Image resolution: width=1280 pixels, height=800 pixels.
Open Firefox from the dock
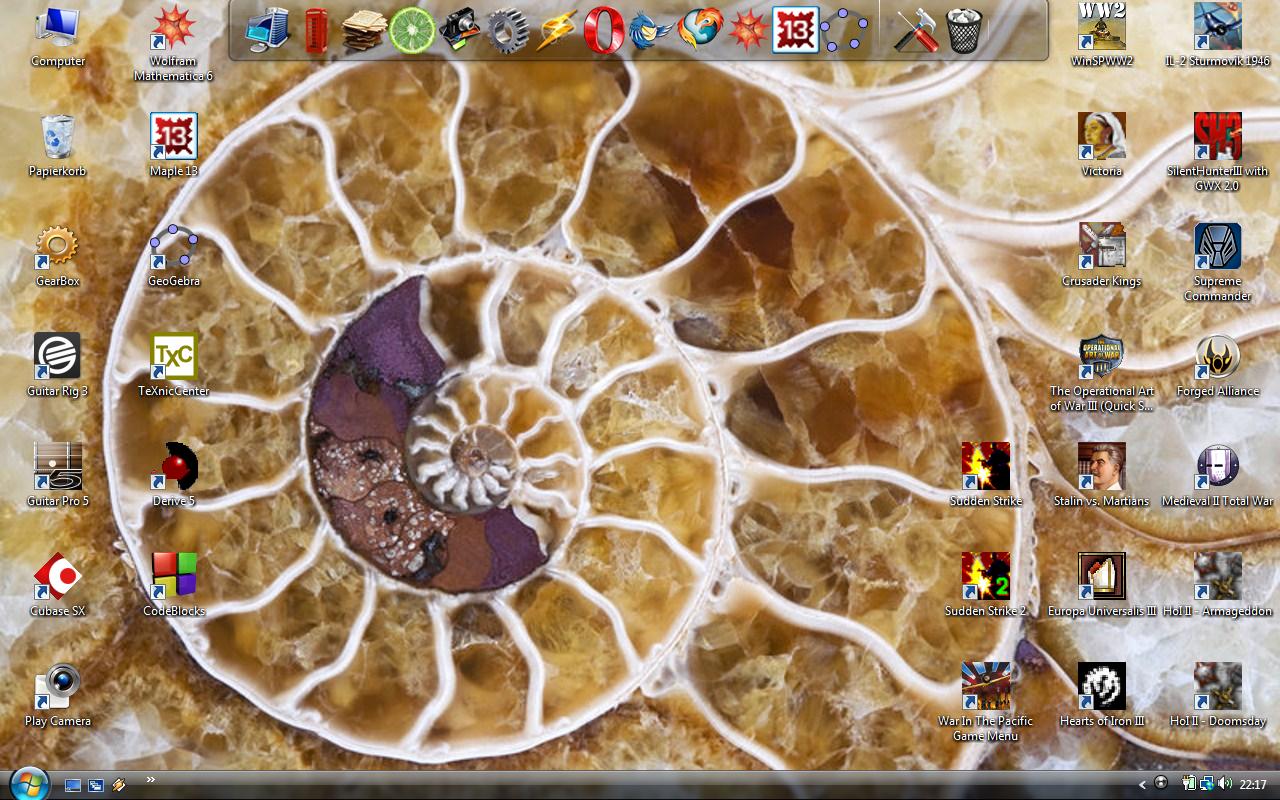point(699,30)
